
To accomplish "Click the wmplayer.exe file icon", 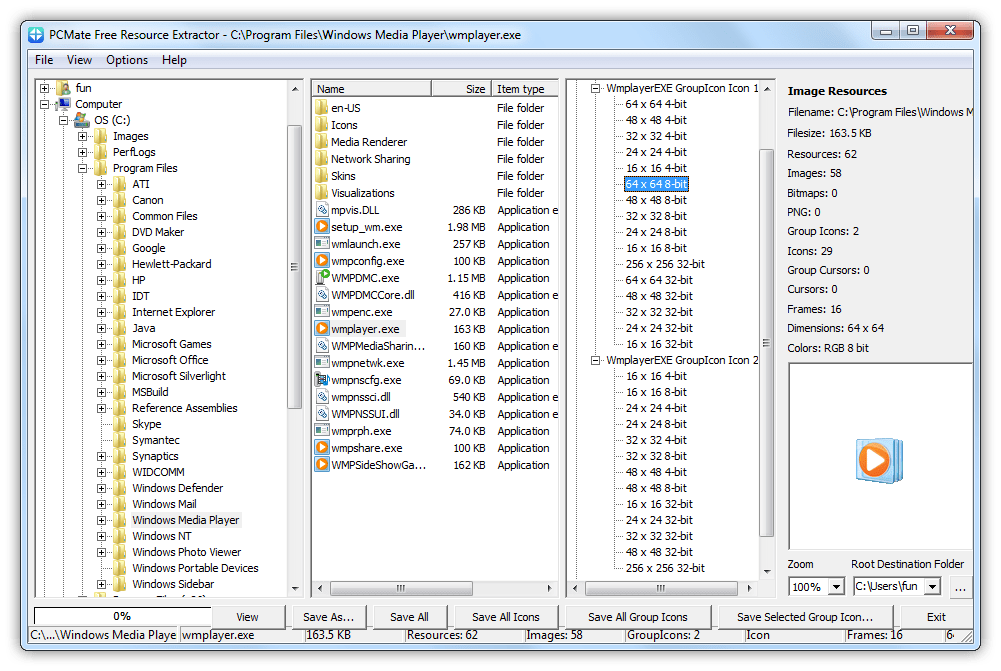I will [322, 329].
